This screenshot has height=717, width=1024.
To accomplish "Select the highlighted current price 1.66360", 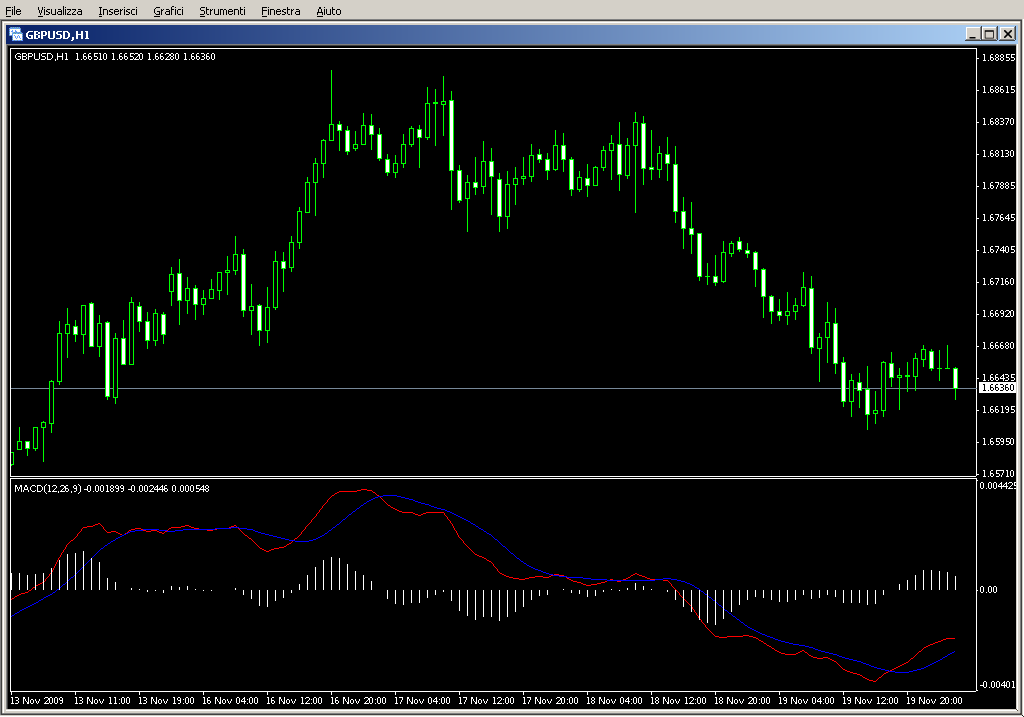I will point(998,388).
